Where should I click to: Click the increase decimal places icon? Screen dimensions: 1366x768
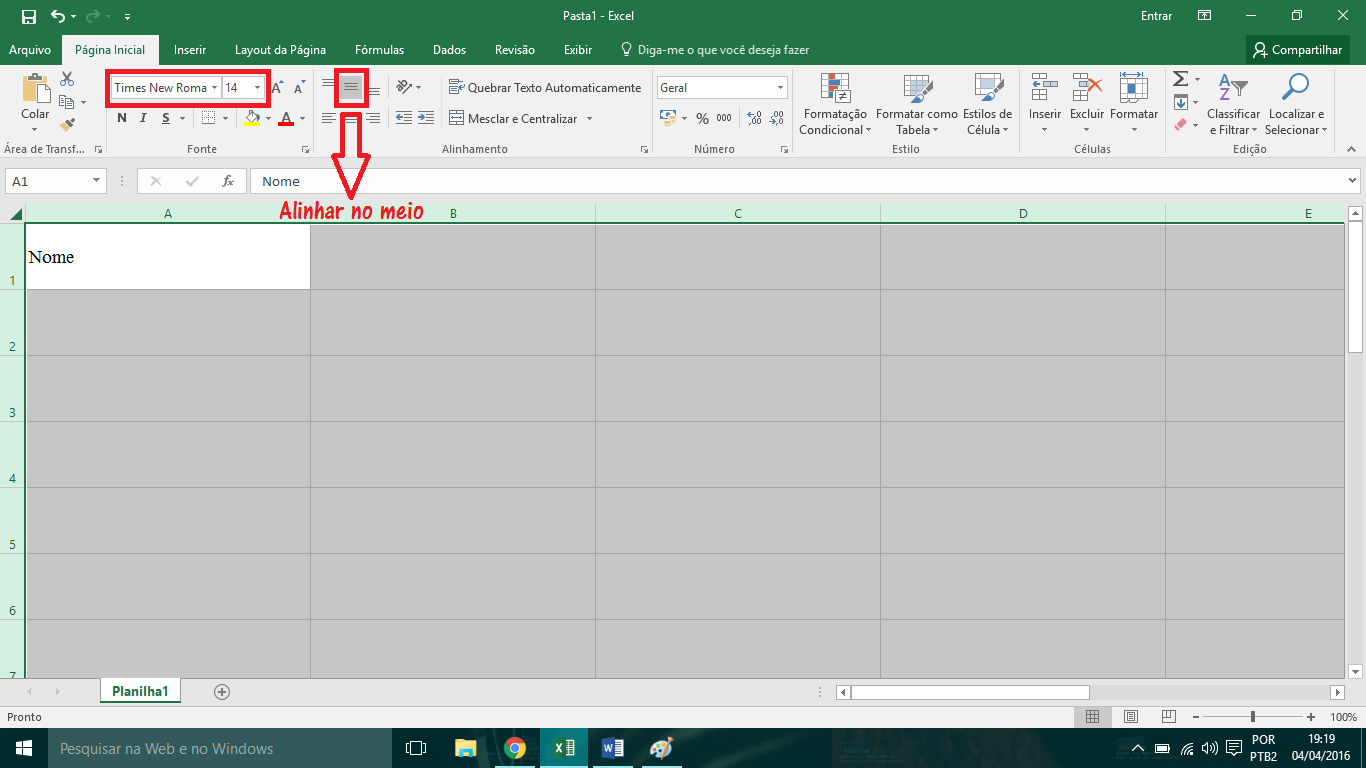(753, 118)
